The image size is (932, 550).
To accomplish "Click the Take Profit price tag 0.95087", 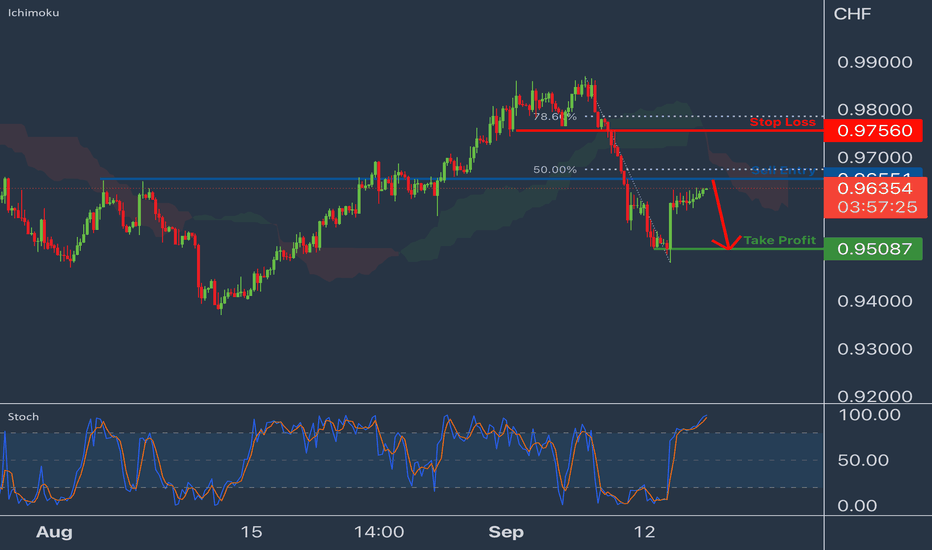I will 873,249.
